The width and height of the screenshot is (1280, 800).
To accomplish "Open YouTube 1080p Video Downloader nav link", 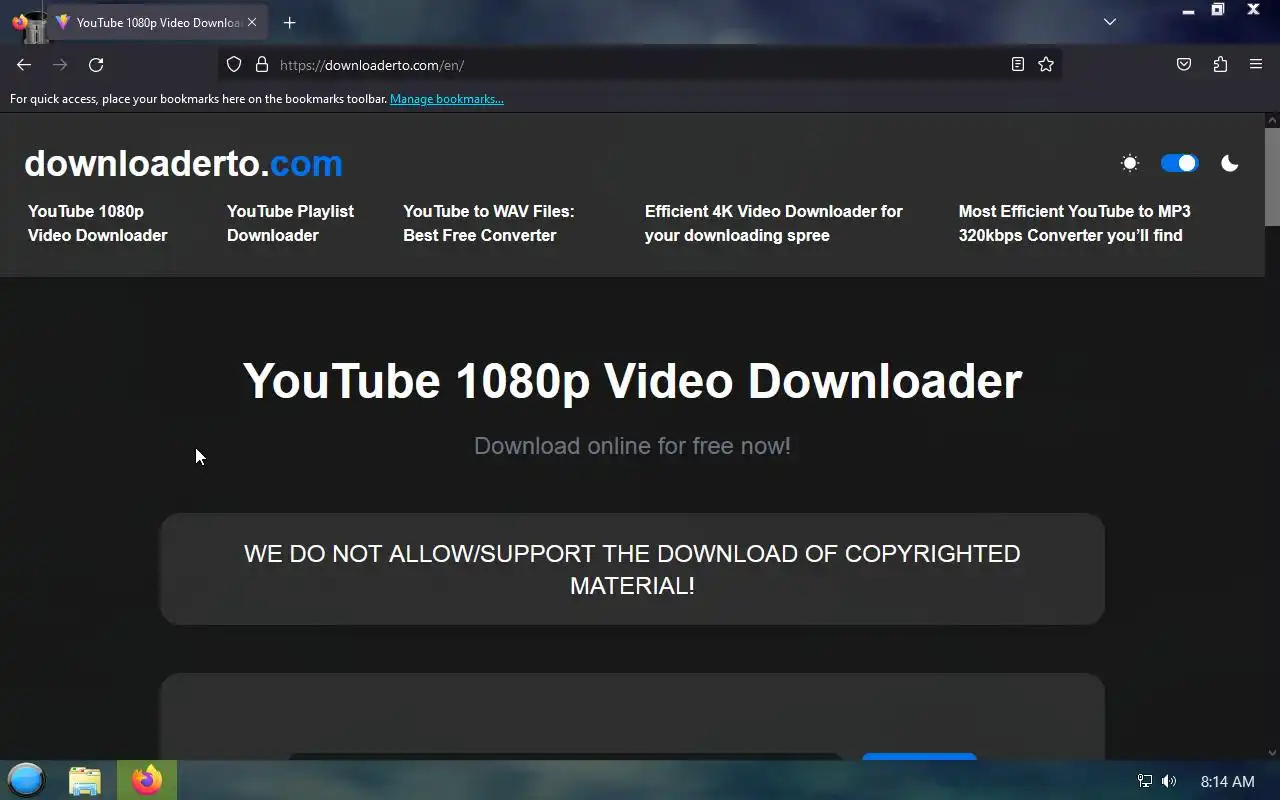I will [x=98, y=223].
